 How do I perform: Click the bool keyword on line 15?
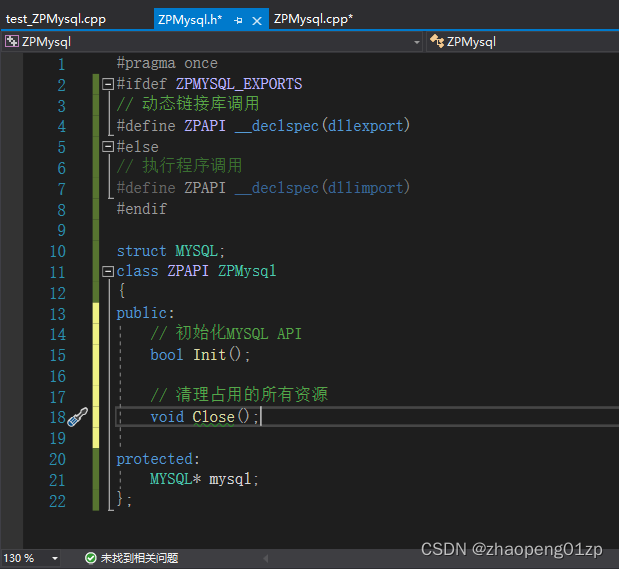tap(167, 355)
